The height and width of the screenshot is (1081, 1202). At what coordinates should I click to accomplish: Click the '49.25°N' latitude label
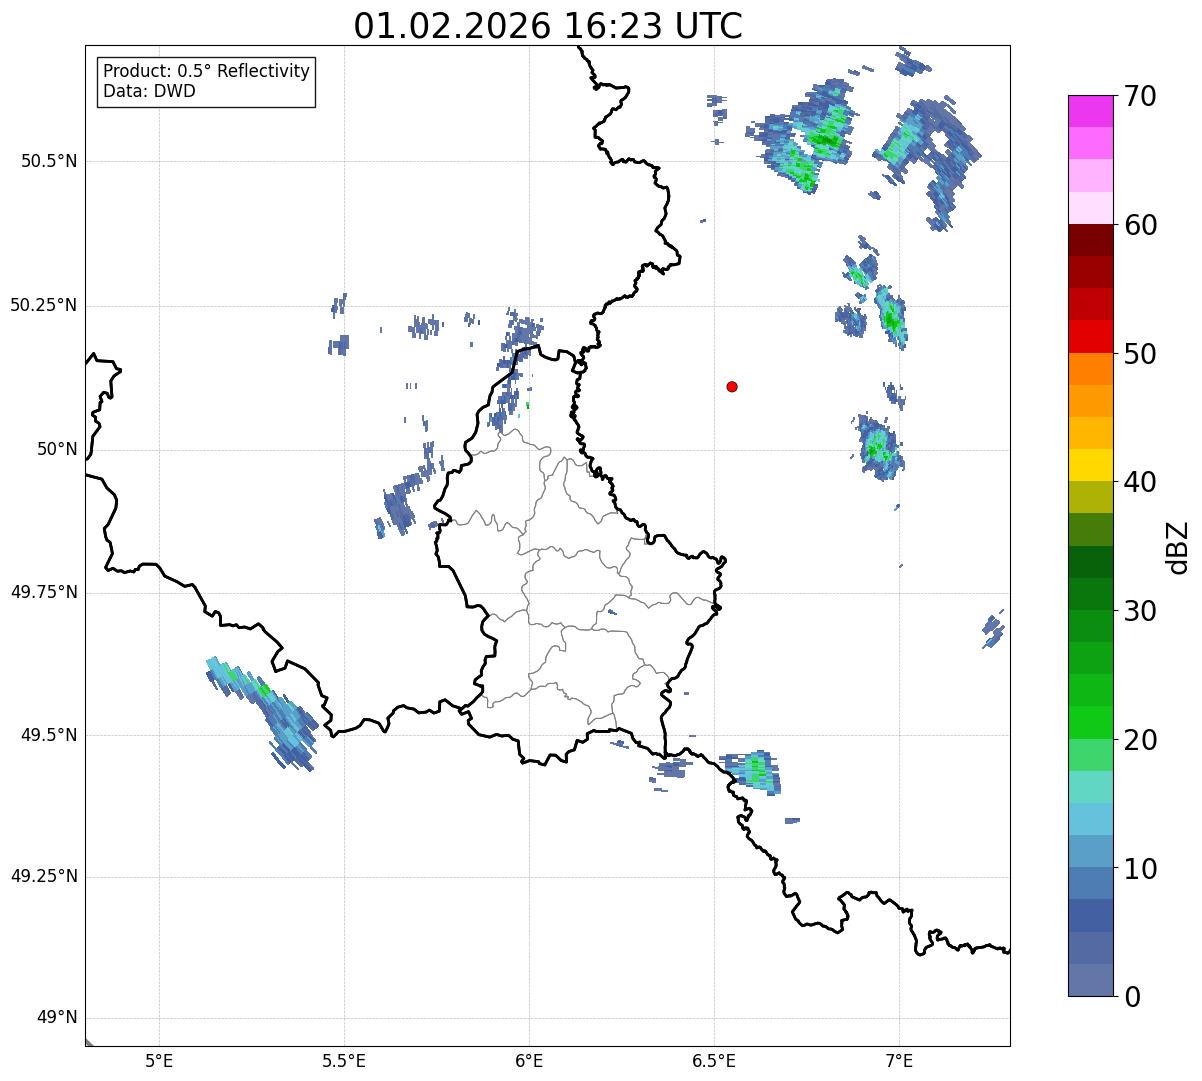point(43,876)
